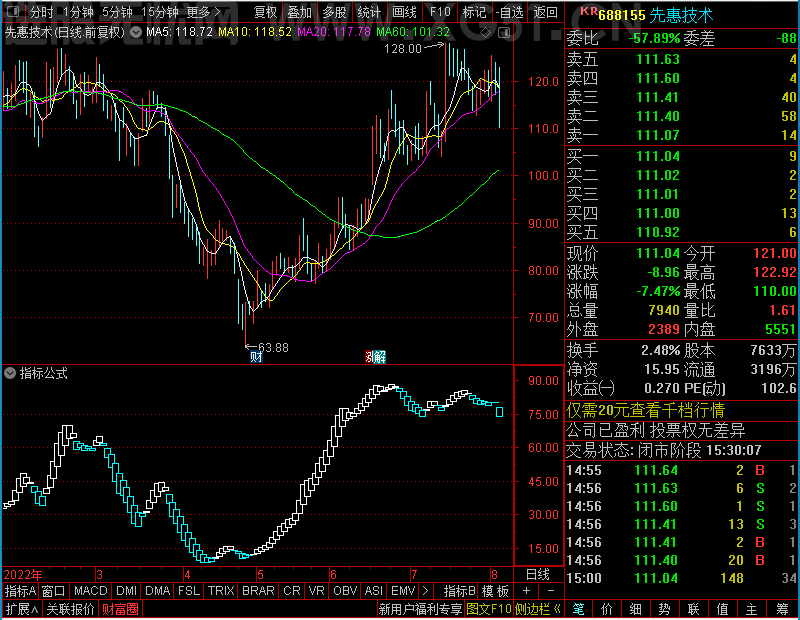Open the chart dropdown beside 先惠技术(日线,前复权)

(x=136, y=32)
